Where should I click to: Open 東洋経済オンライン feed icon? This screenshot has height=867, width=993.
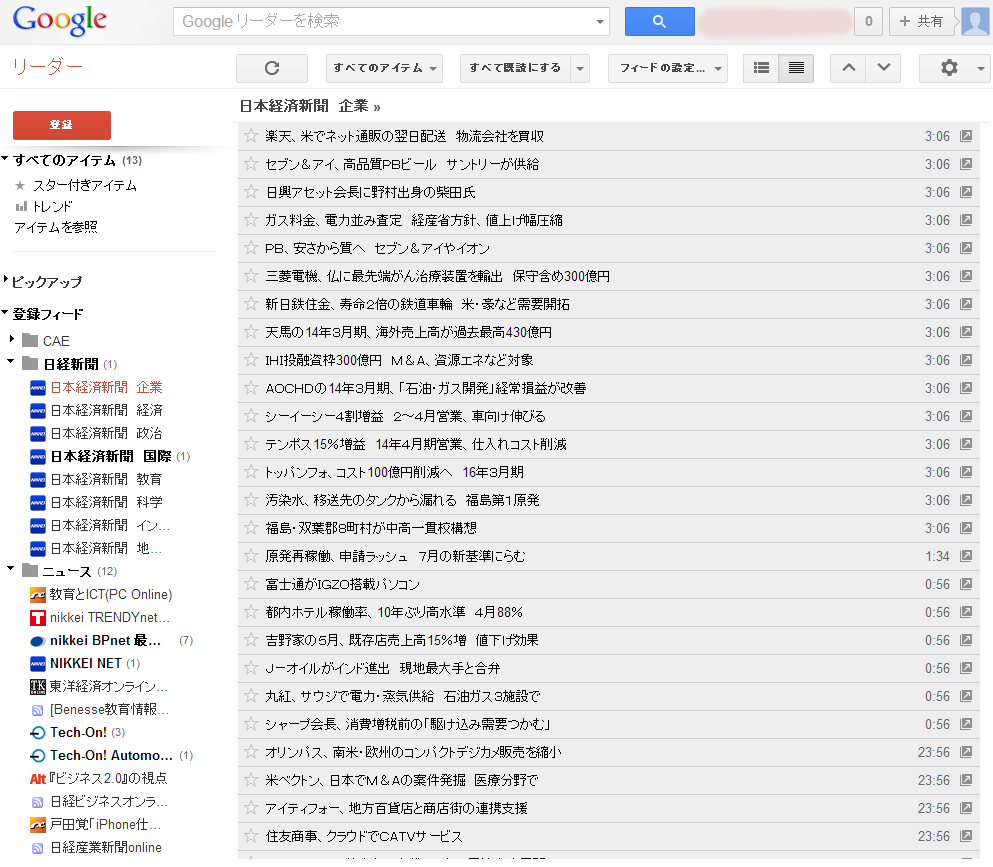38,687
